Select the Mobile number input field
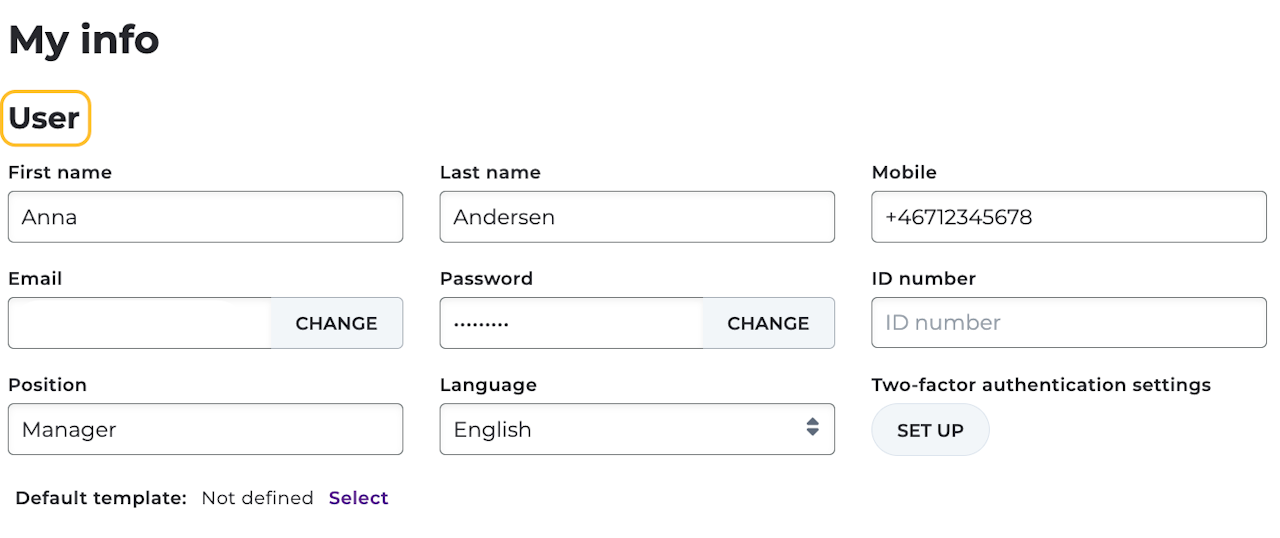Viewport: 1280px width, 538px height. pos(1068,217)
